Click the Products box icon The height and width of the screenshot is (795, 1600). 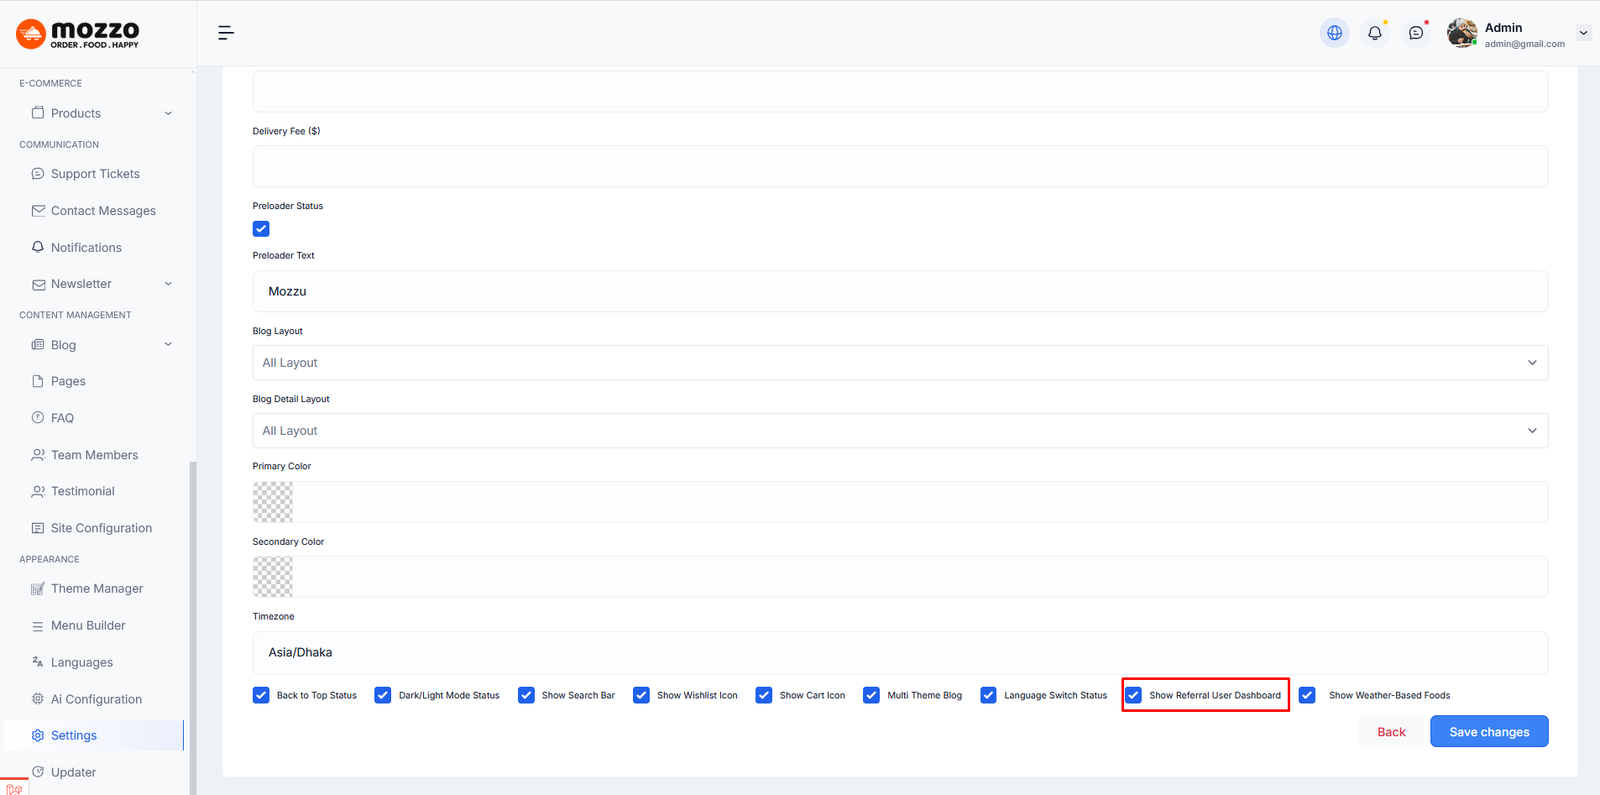(38, 113)
